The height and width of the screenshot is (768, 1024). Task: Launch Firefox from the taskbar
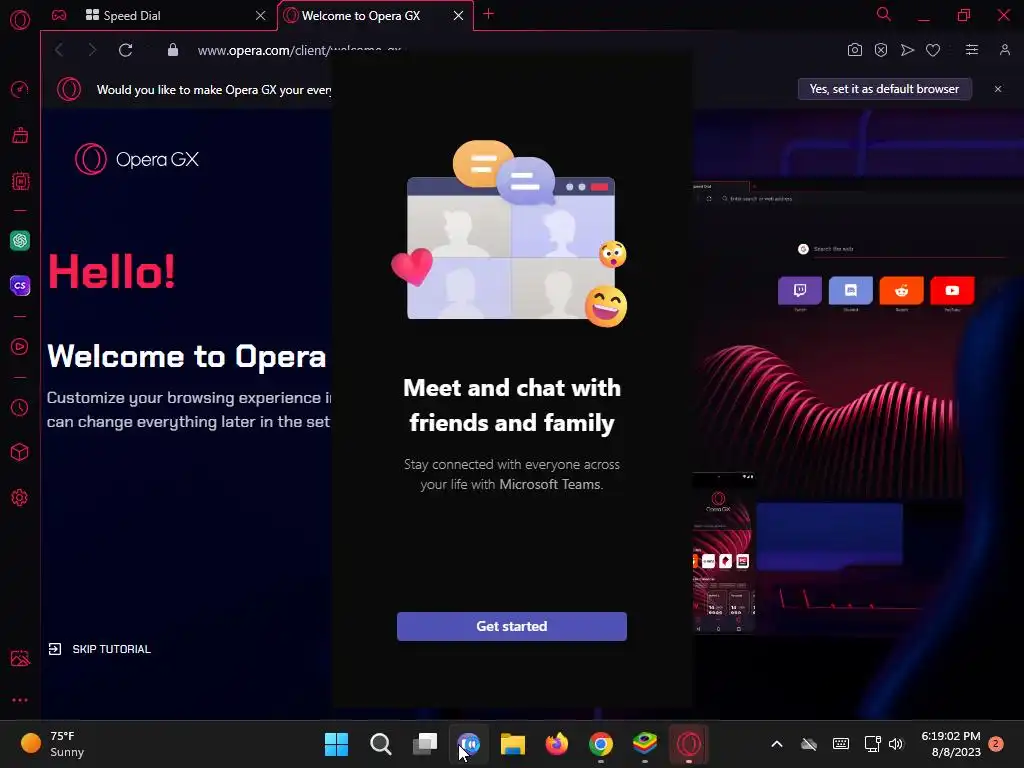556,744
